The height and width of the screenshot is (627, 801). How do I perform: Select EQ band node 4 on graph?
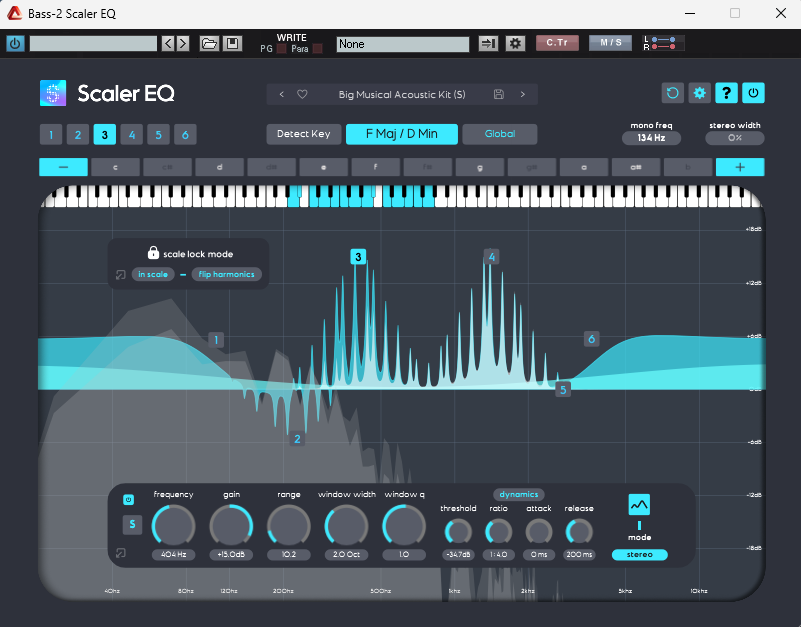click(491, 257)
